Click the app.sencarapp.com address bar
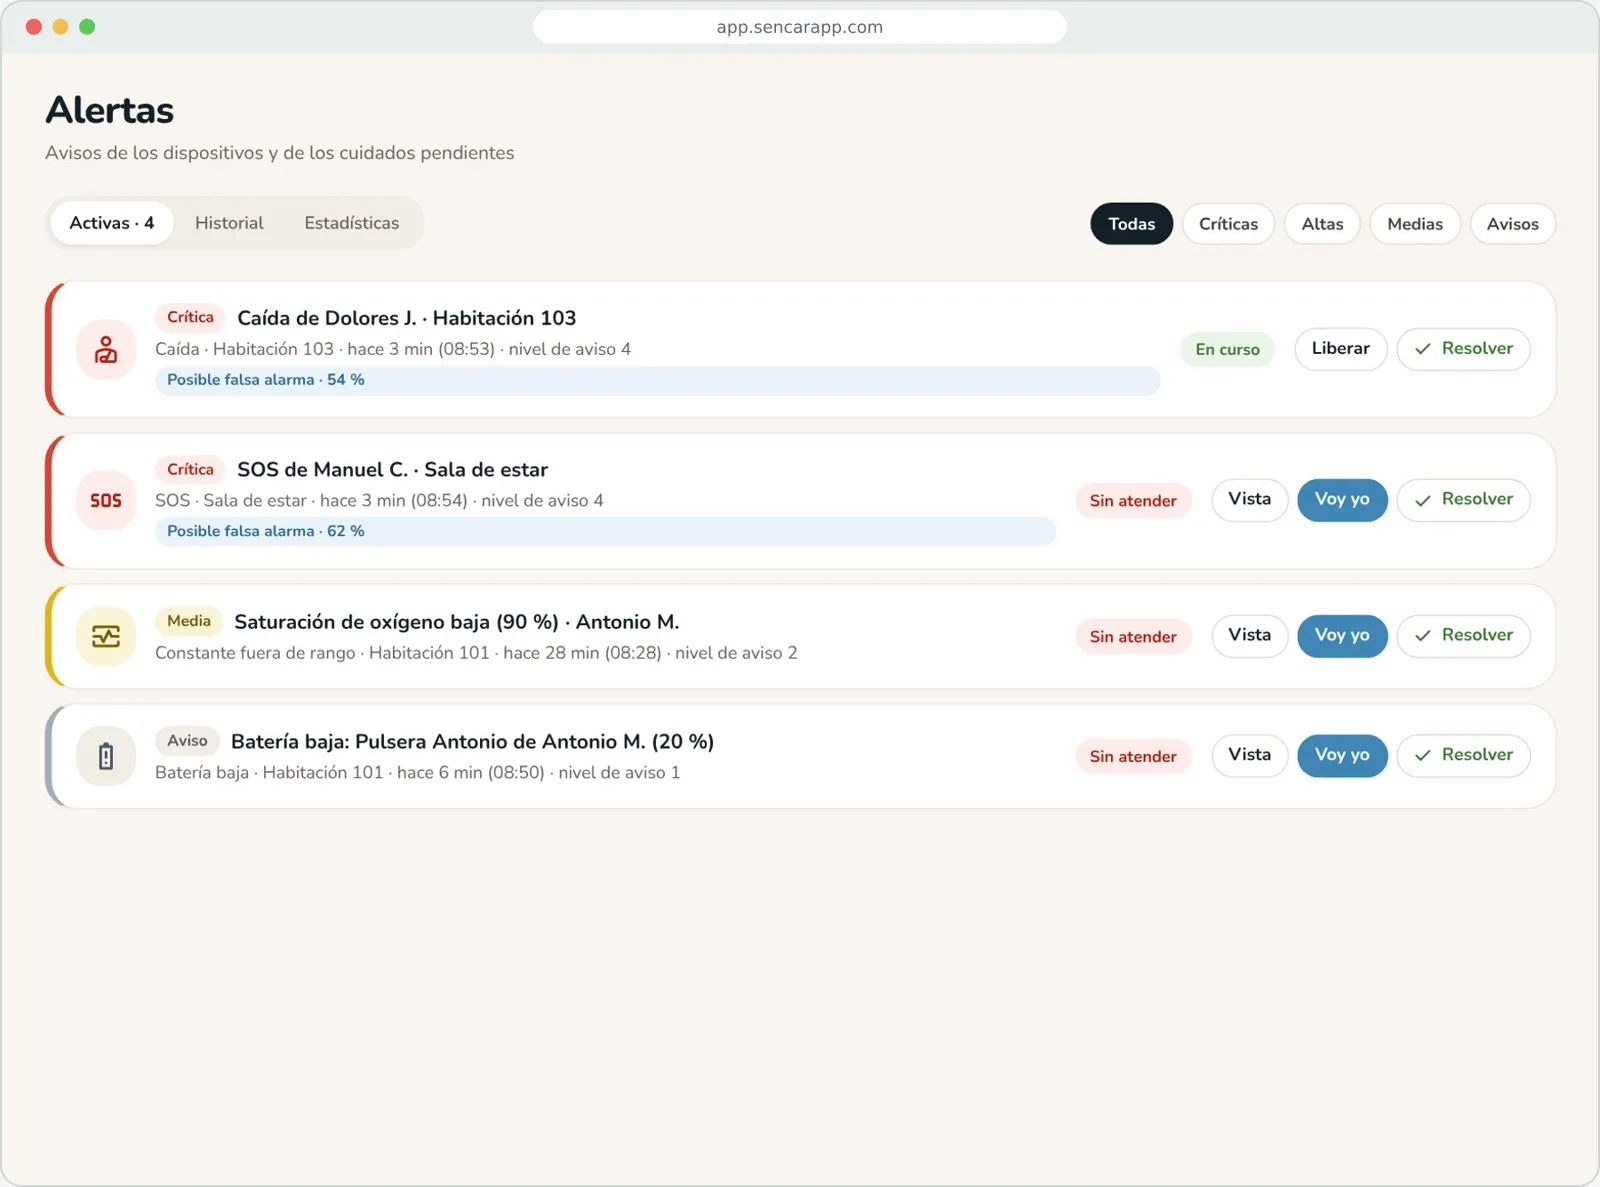This screenshot has height=1187, width=1600. tap(799, 27)
